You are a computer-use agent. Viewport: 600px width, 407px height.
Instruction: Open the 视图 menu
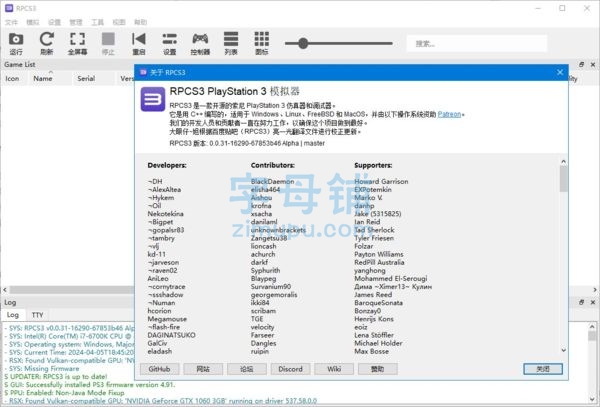(x=119, y=22)
